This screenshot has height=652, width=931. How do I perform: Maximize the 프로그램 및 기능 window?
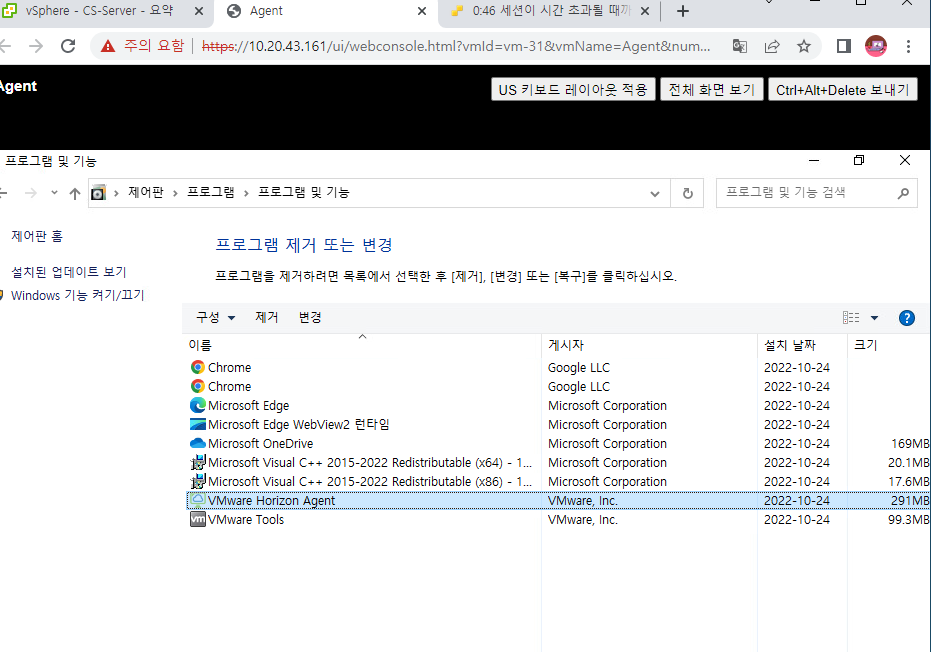[x=859, y=160]
